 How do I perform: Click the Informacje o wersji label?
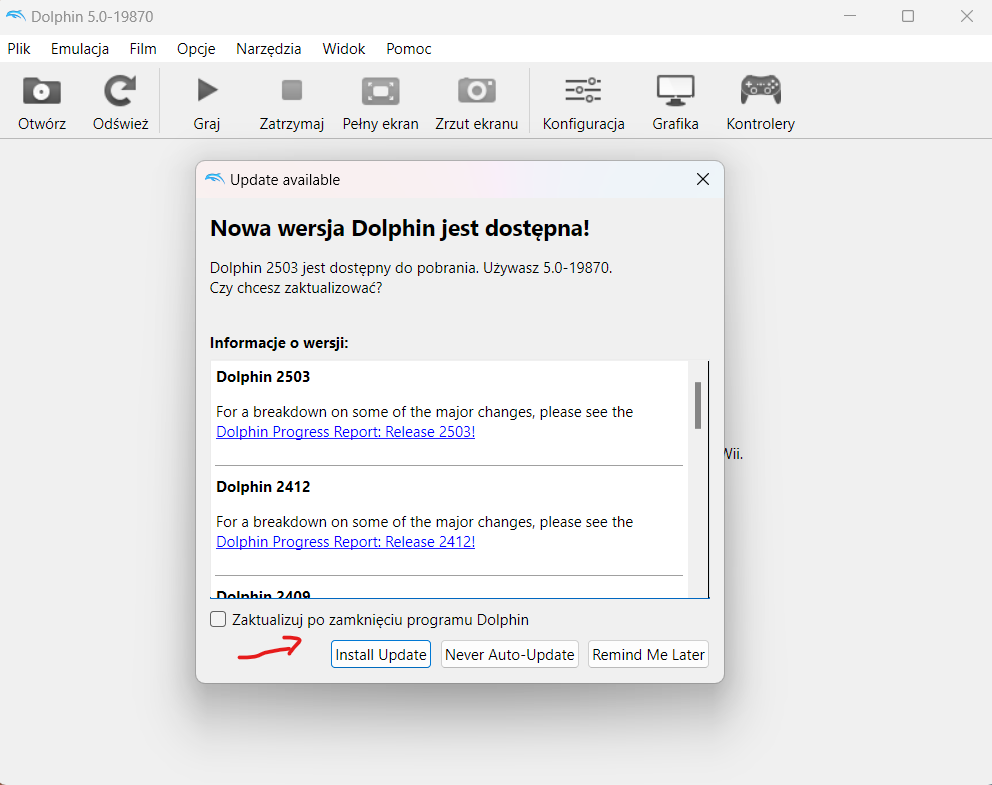279,343
